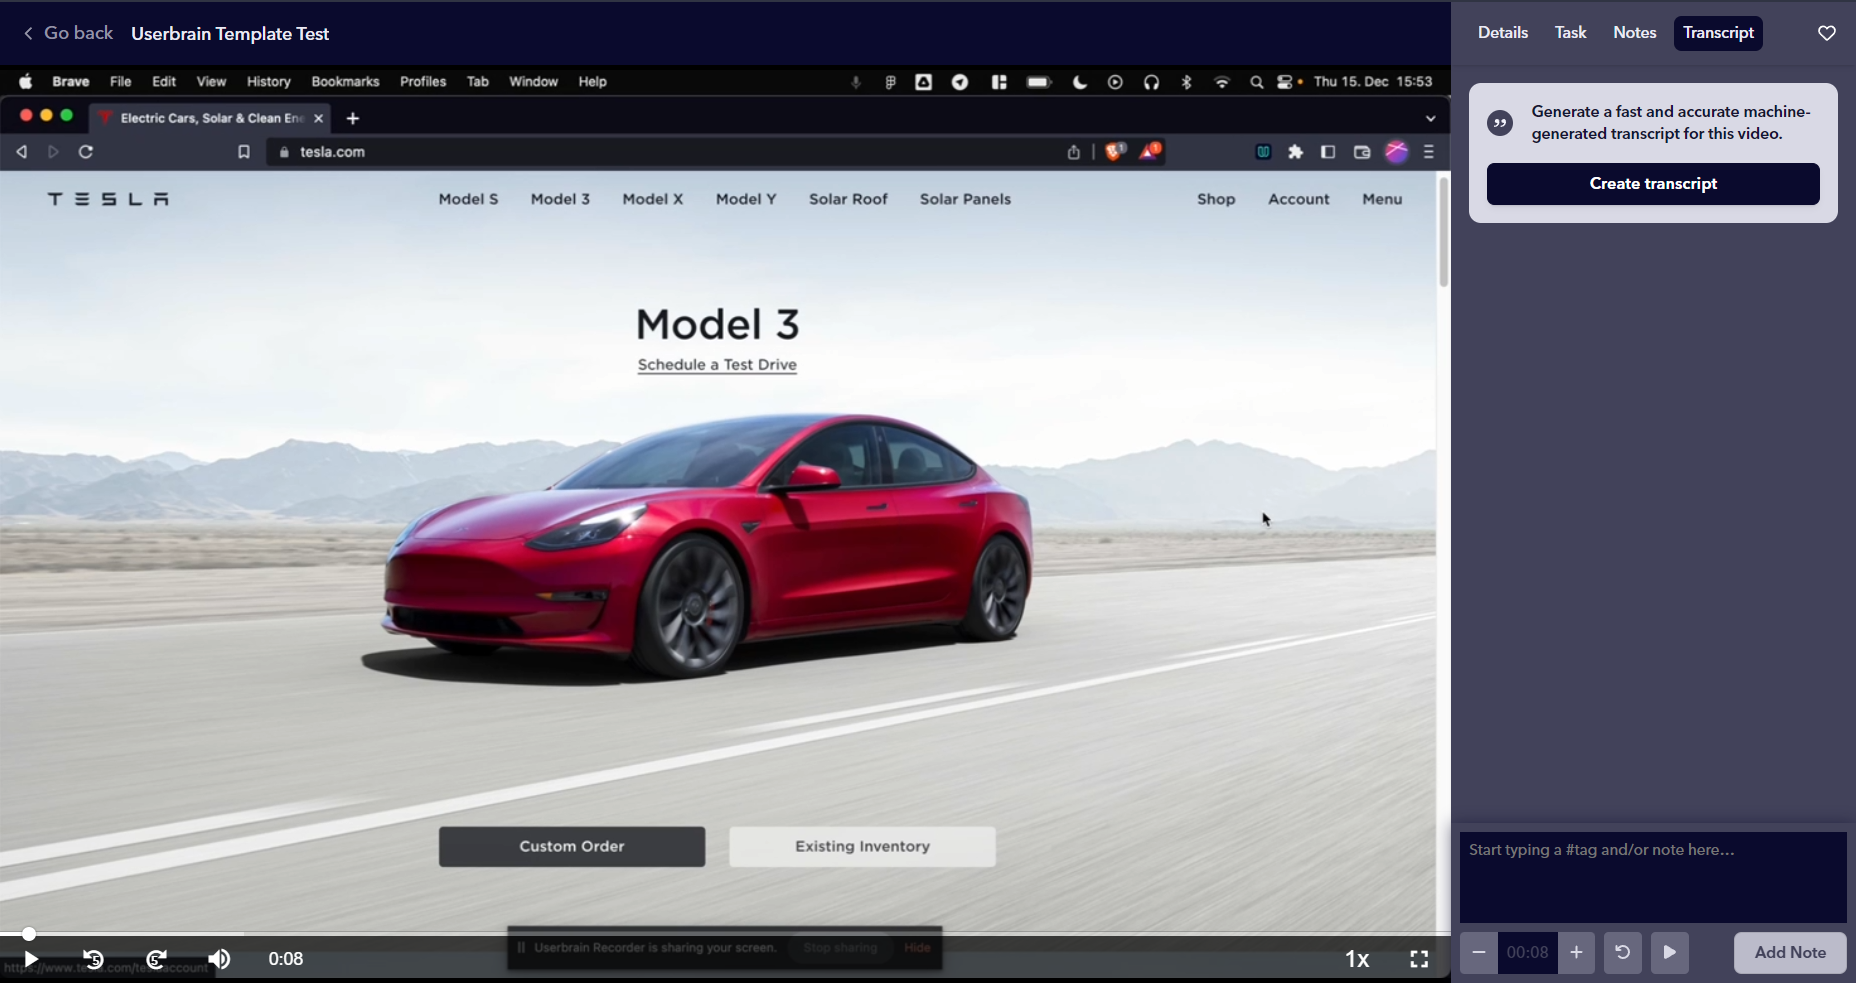Click the share icon in the address bar

point(1074,152)
